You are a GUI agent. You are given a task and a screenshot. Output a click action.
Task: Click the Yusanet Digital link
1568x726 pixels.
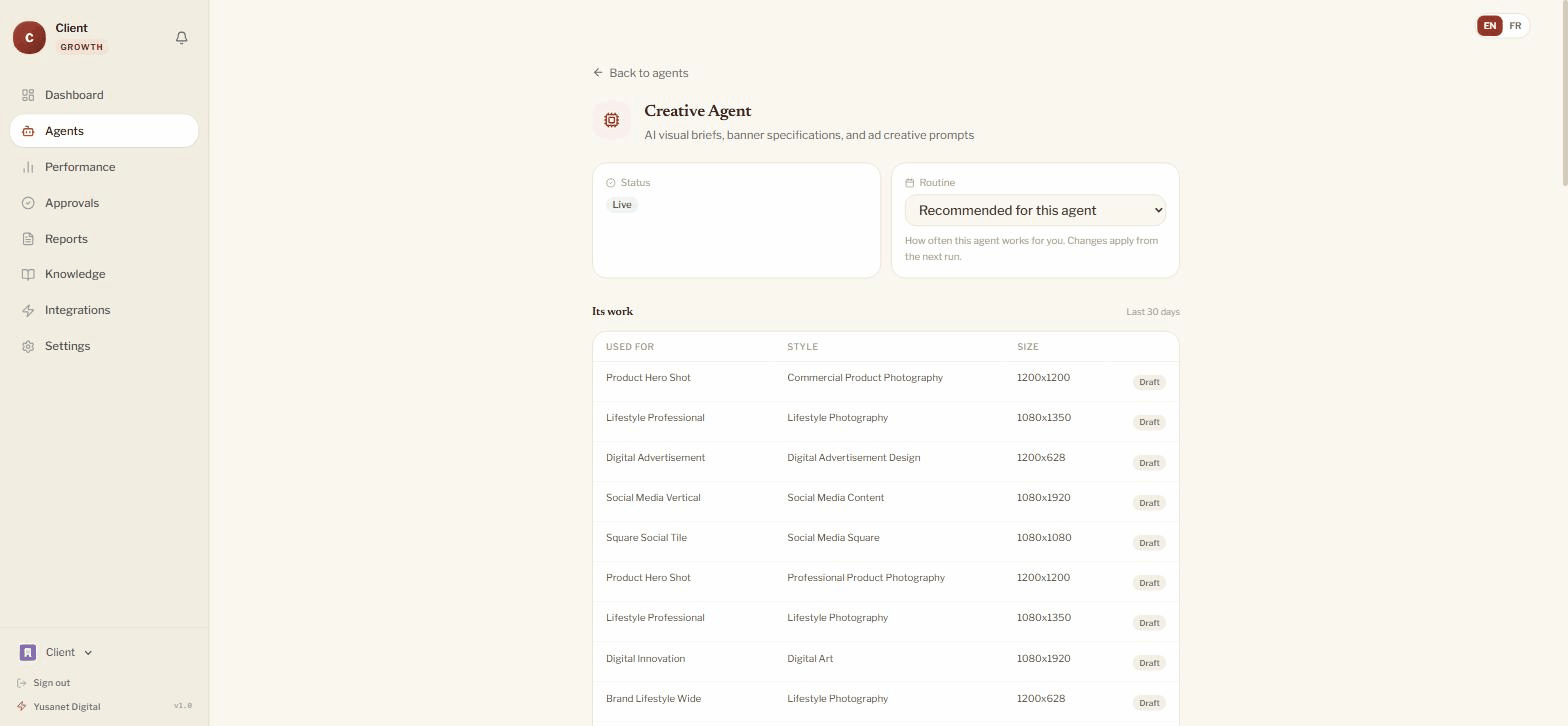(x=59, y=707)
